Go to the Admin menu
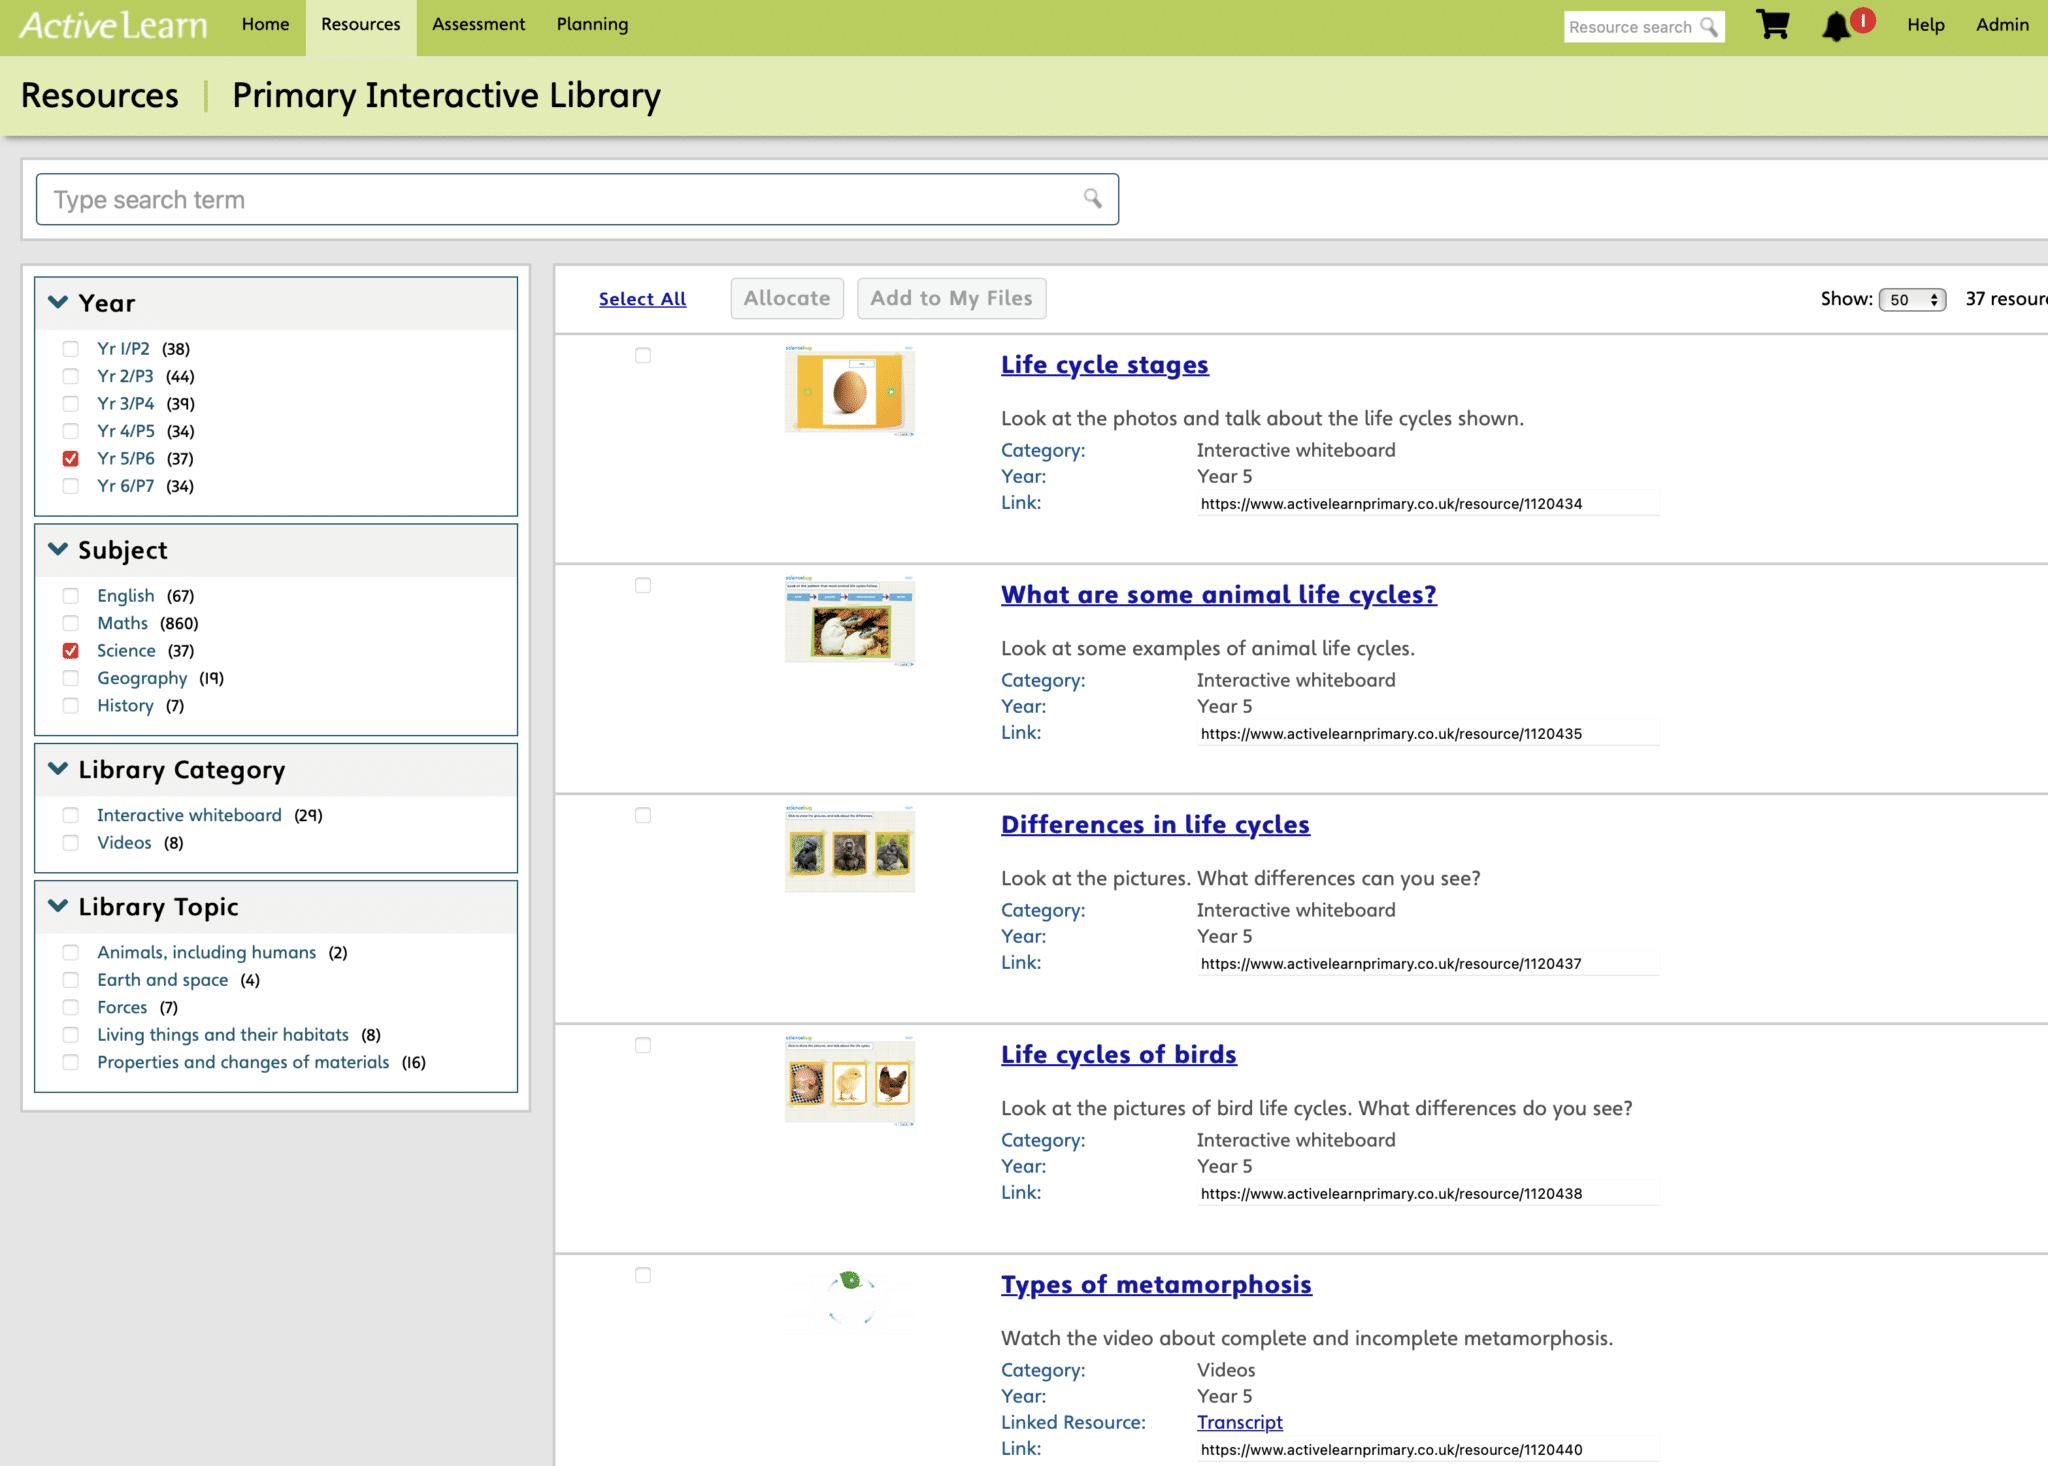The height and width of the screenshot is (1466, 2048). (x=2002, y=24)
